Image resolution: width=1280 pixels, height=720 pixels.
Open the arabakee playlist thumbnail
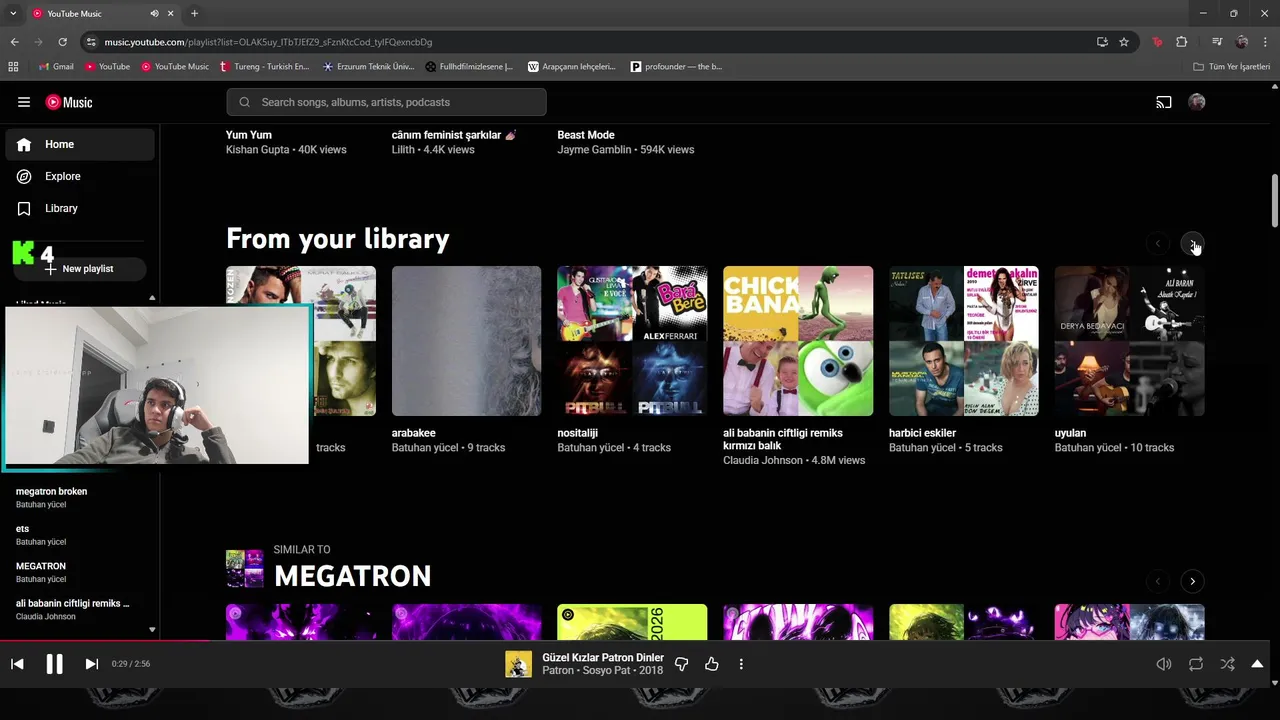point(466,341)
